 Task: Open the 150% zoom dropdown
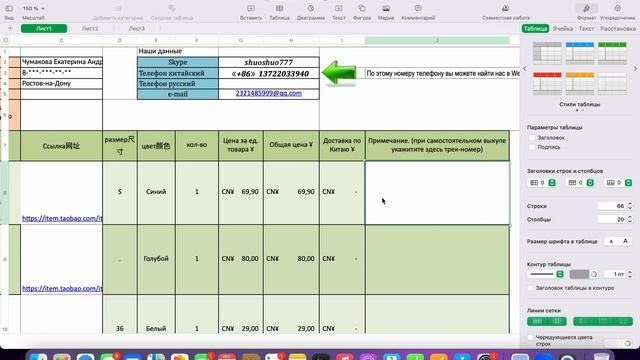pyautogui.click(x=33, y=9)
